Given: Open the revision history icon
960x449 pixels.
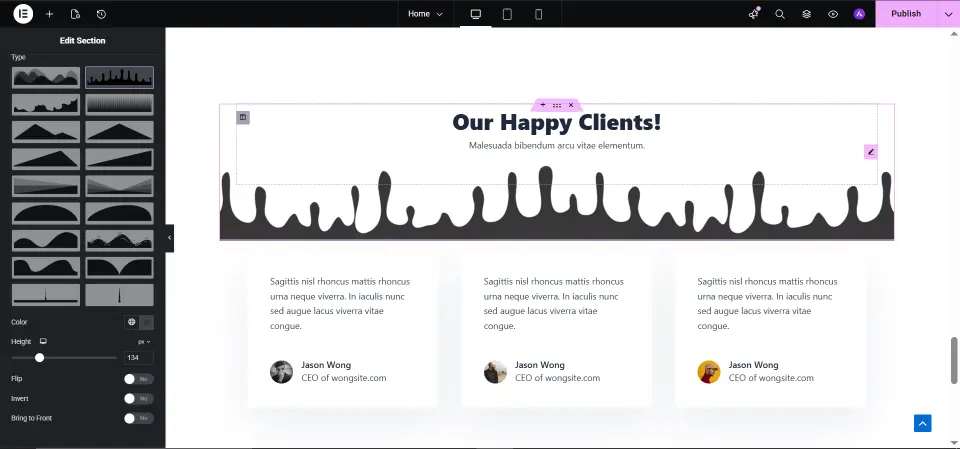Looking at the screenshot, I should click(x=102, y=14).
